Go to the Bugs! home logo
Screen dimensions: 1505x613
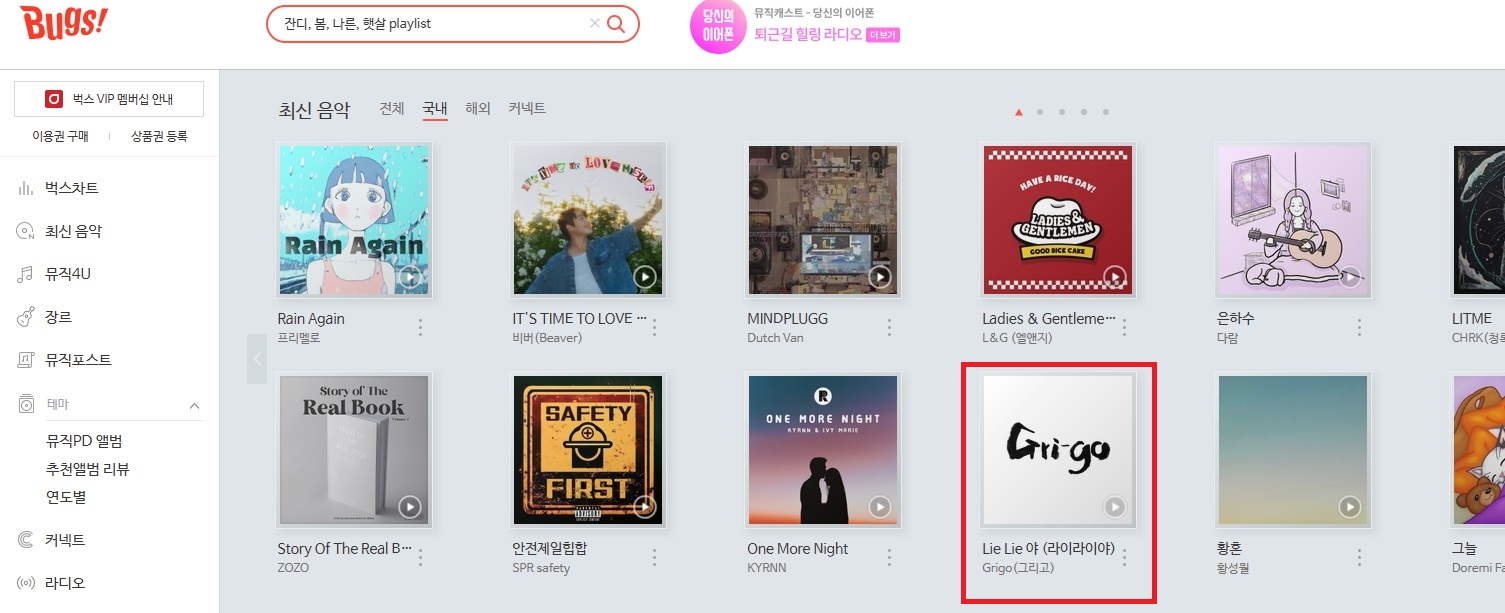pyautogui.click(x=63, y=24)
